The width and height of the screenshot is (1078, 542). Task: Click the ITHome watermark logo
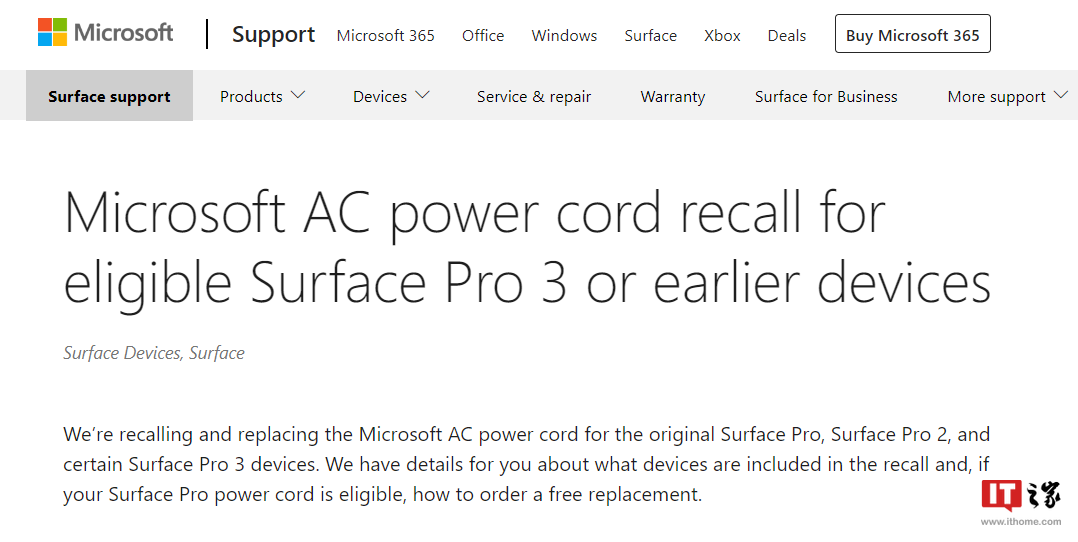point(1021,503)
